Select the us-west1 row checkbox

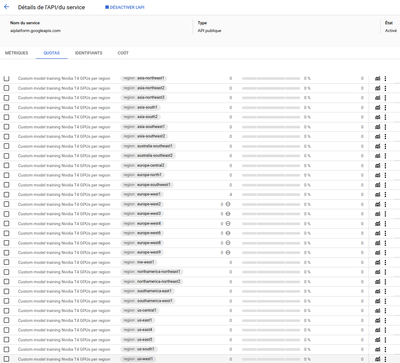(6, 359)
